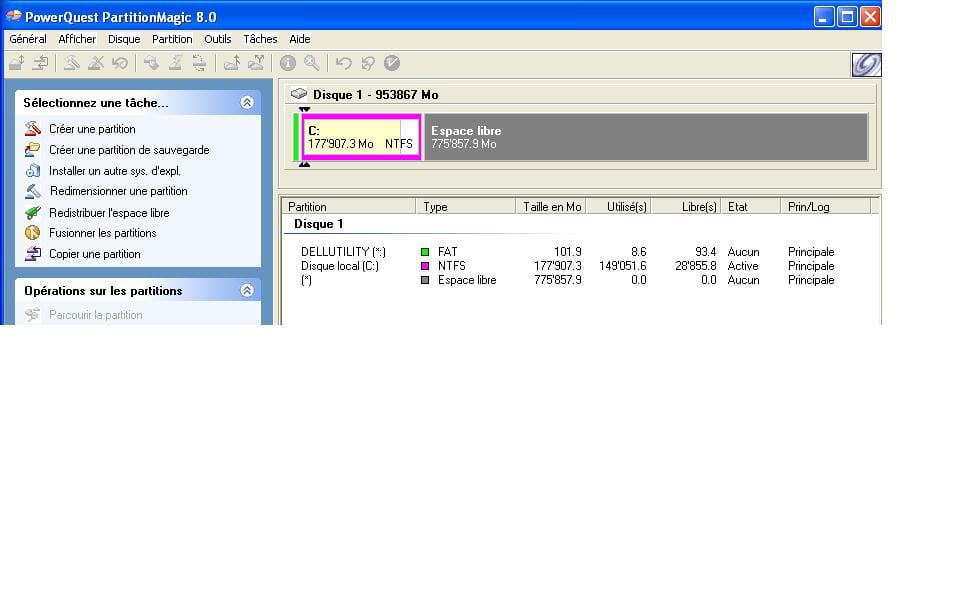Click the Etat column header
Image resolution: width=960 pixels, height=600 pixels.
coord(751,206)
